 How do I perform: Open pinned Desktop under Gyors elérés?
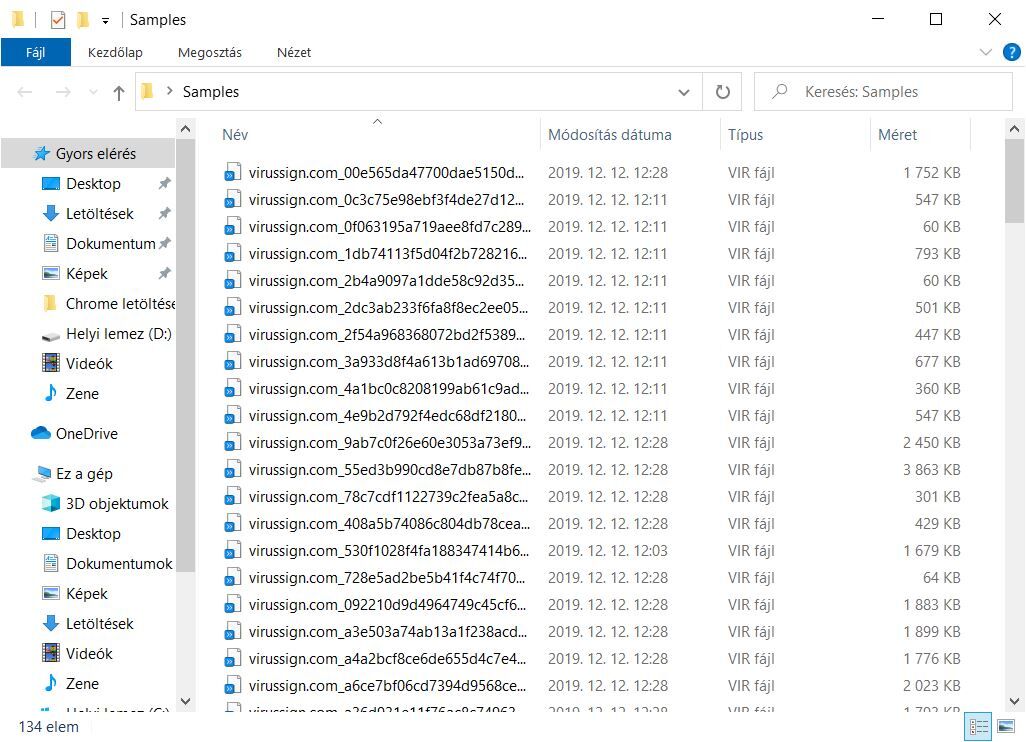[x=93, y=184]
